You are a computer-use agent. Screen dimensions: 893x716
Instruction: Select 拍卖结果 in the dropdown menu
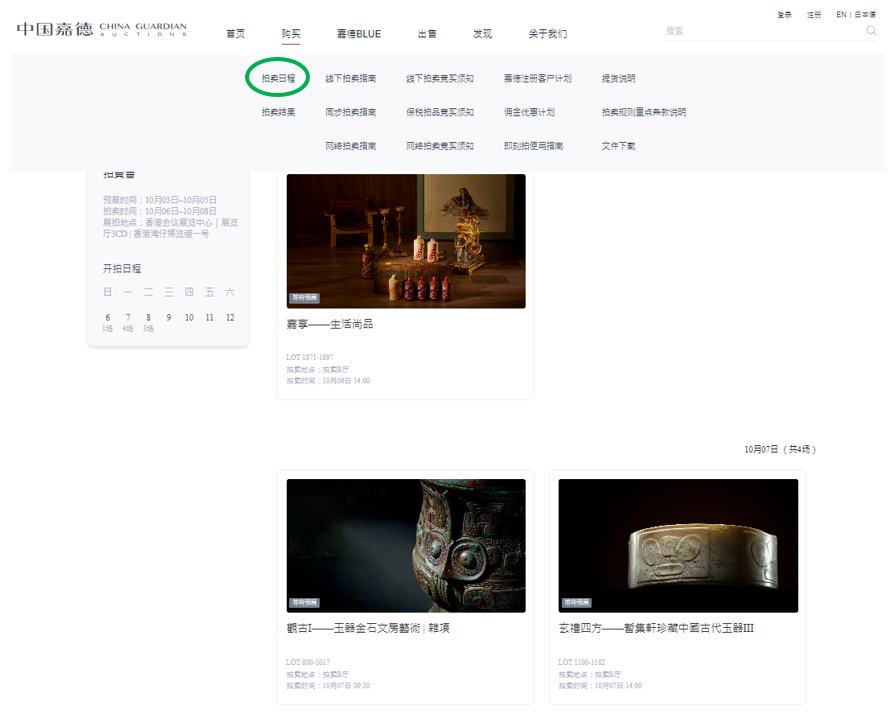click(278, 112)
